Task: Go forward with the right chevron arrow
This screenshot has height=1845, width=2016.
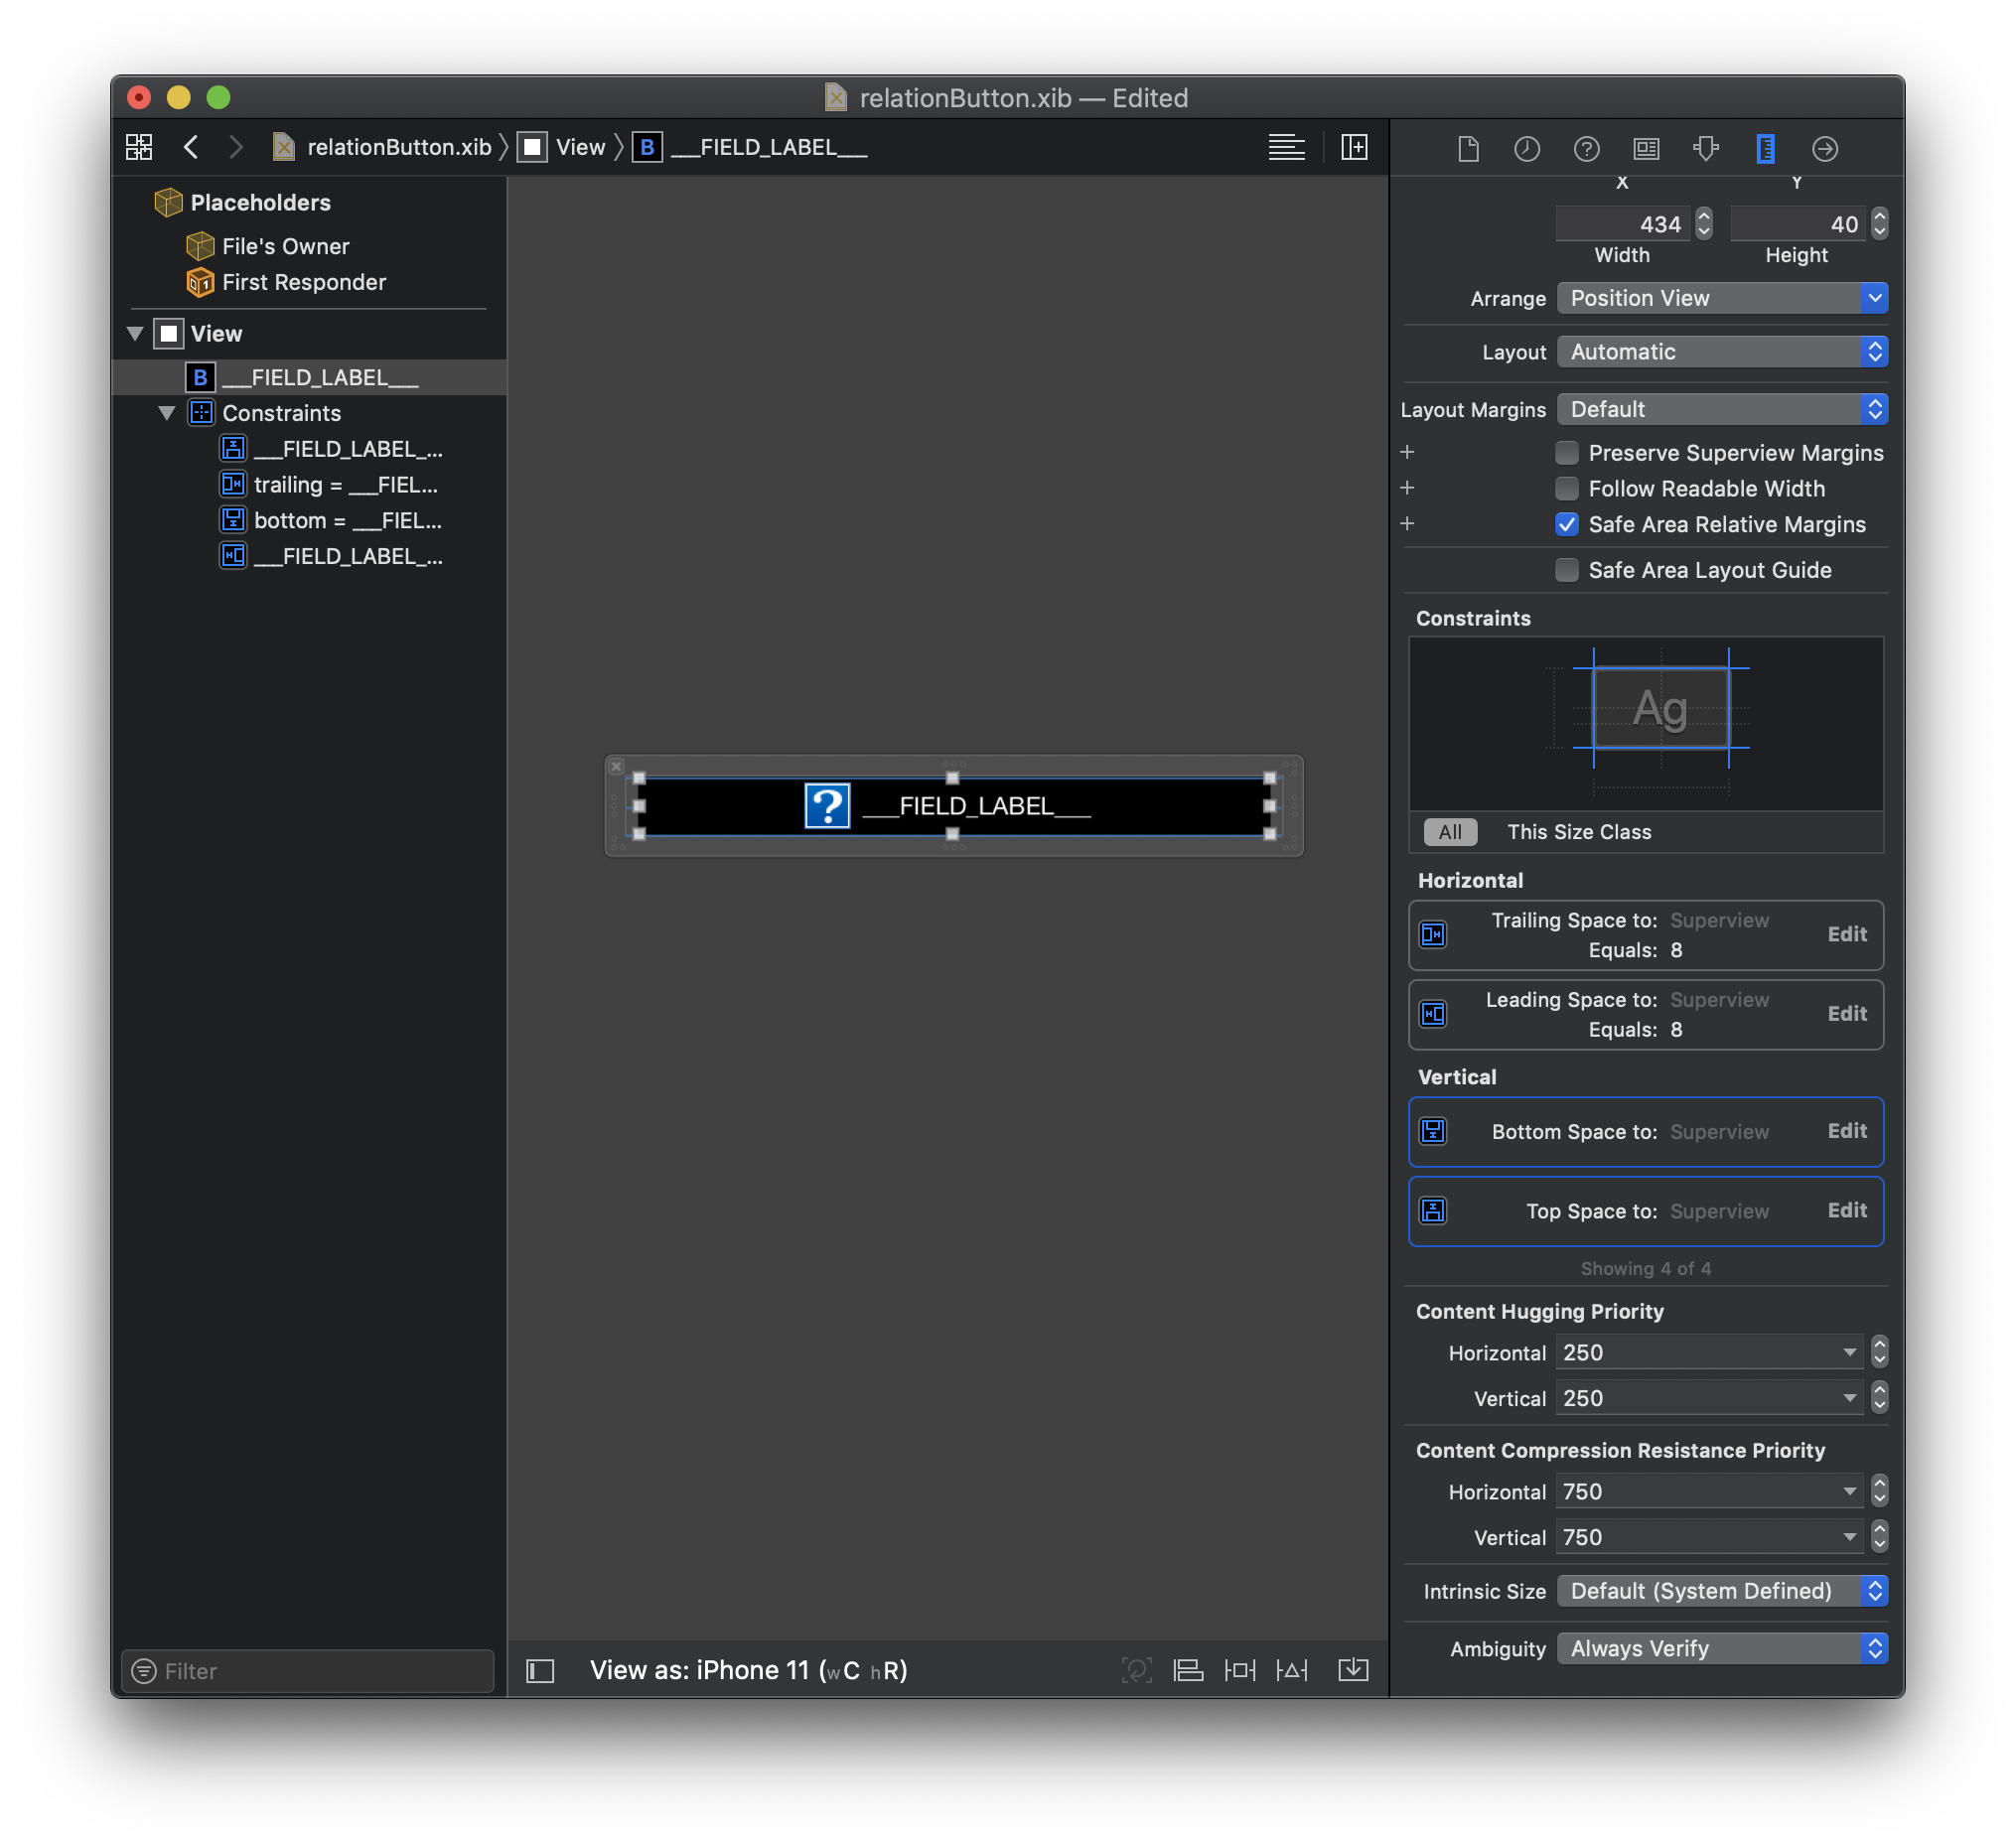Action: [x=236, y=147]
